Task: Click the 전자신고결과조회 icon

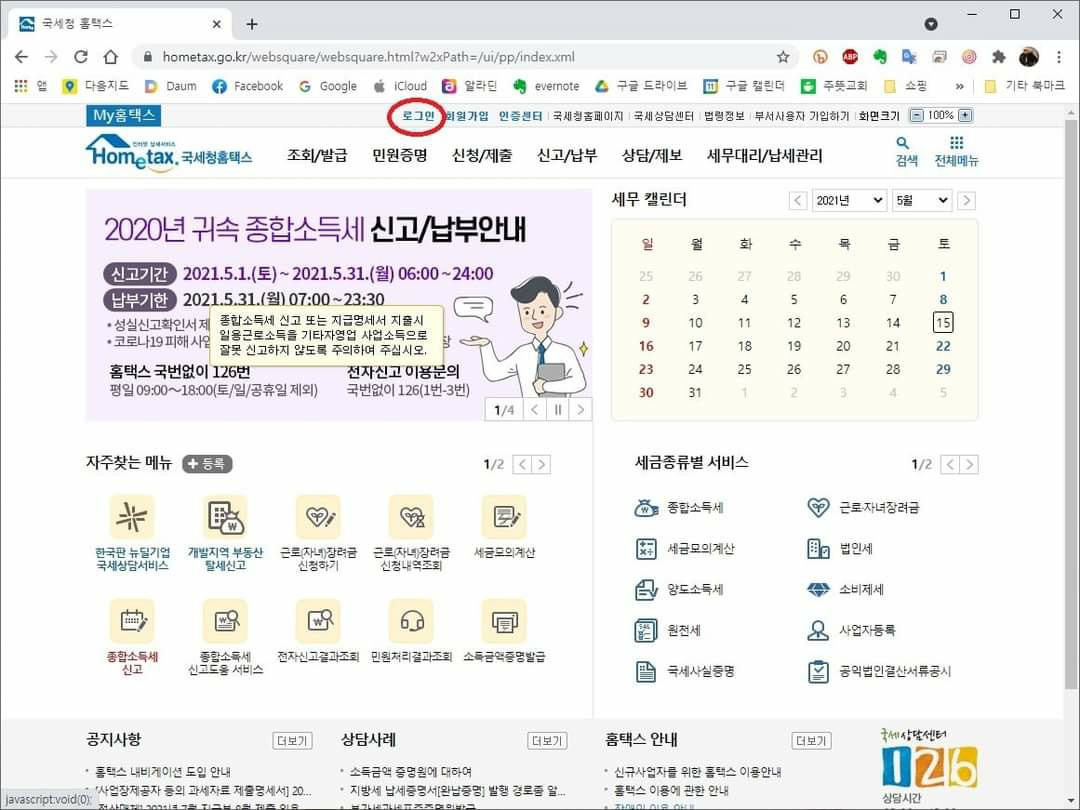Action: pyautogui.click(x=318, y=620)
